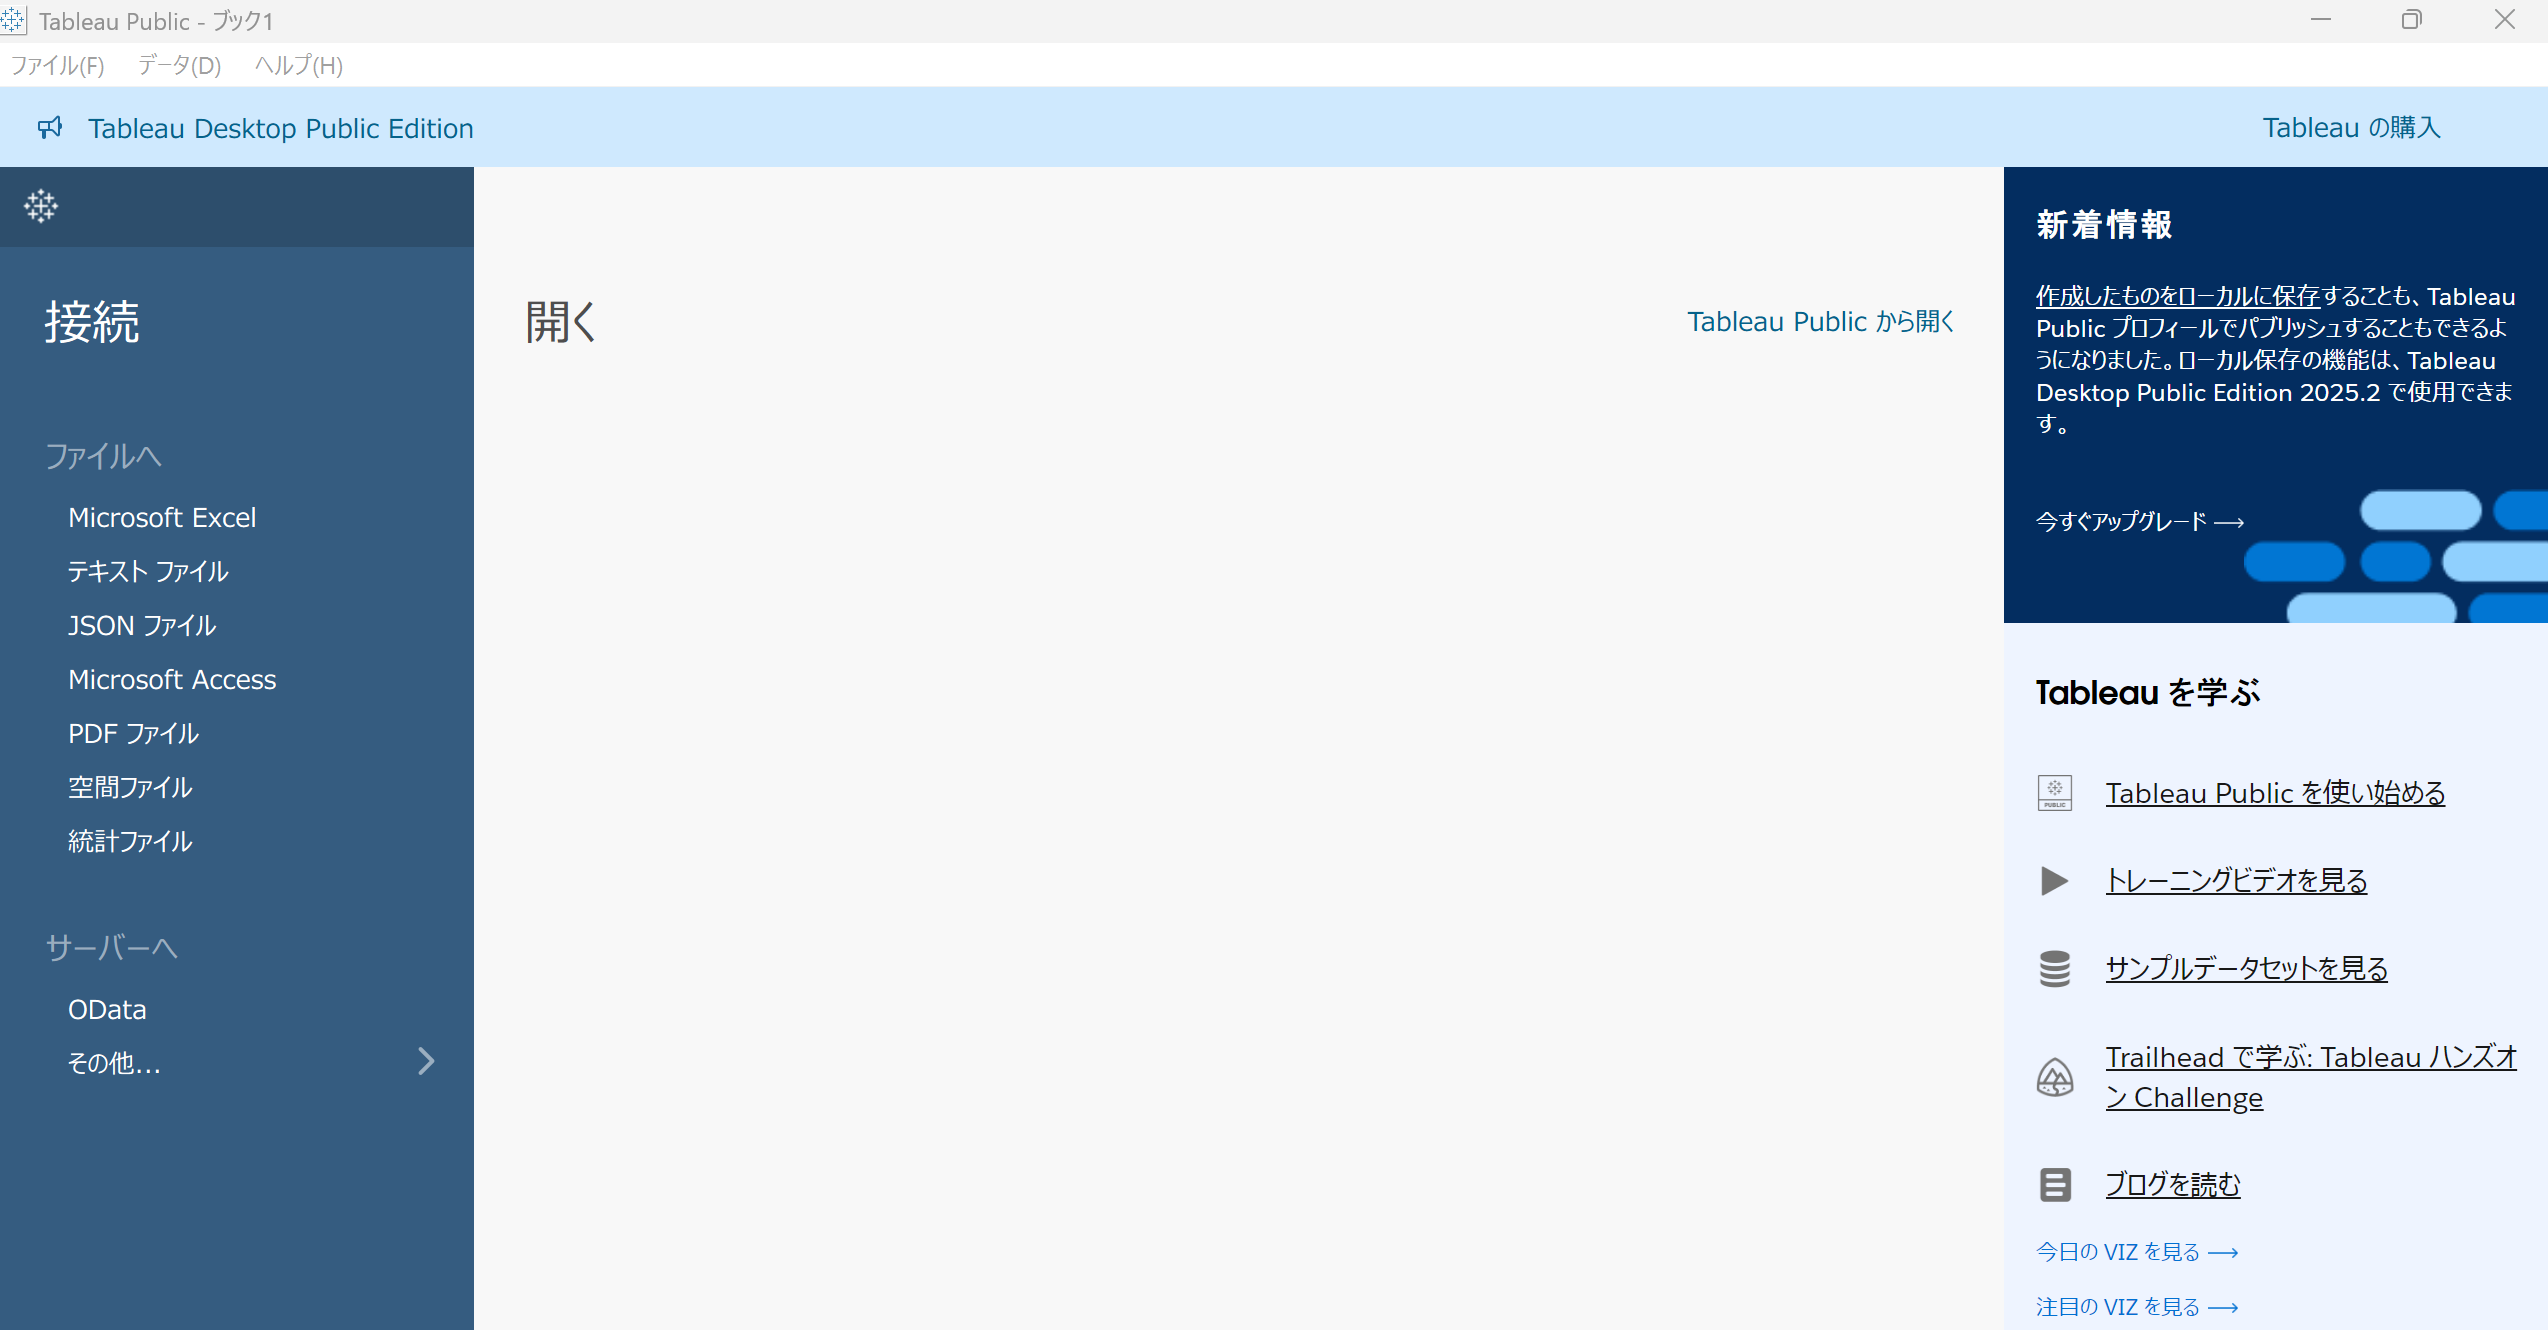Open 今日の VIZ を見る link

pyautogui.click(x=2137, y=1252)
